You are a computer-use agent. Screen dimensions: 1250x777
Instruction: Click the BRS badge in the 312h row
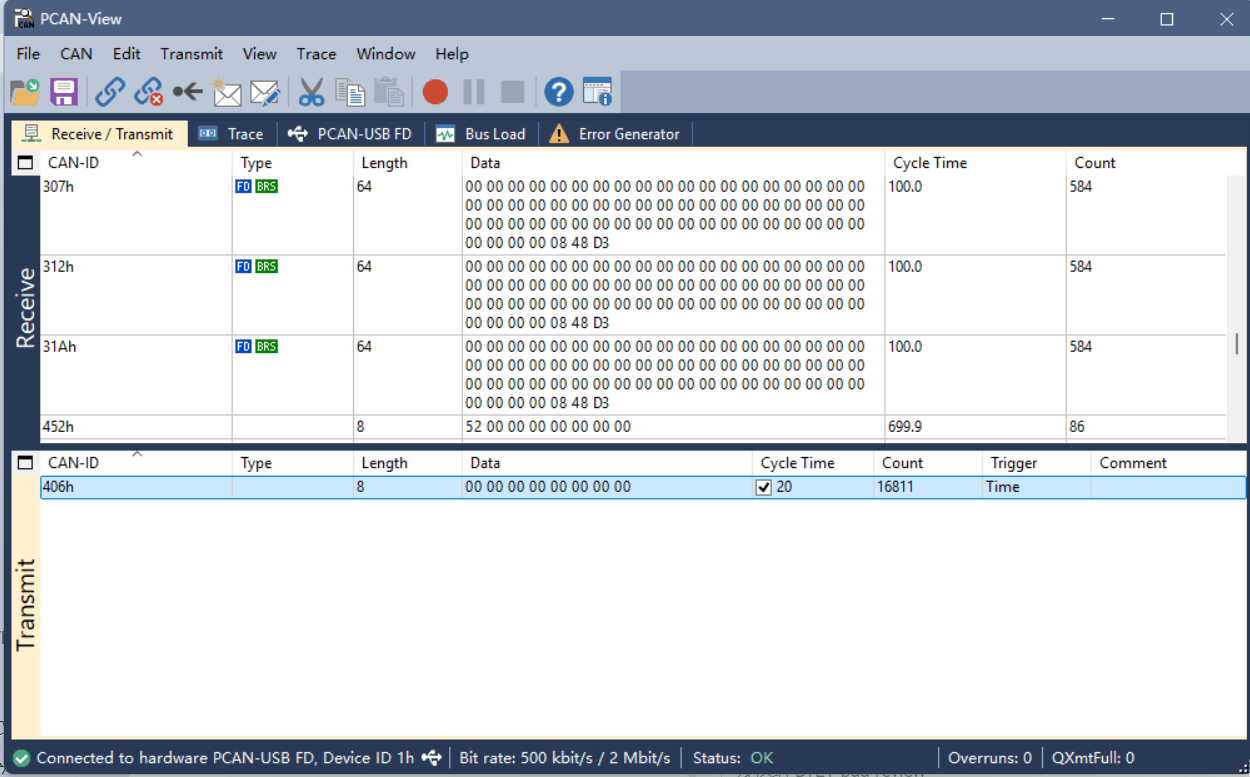click(266, 267)
